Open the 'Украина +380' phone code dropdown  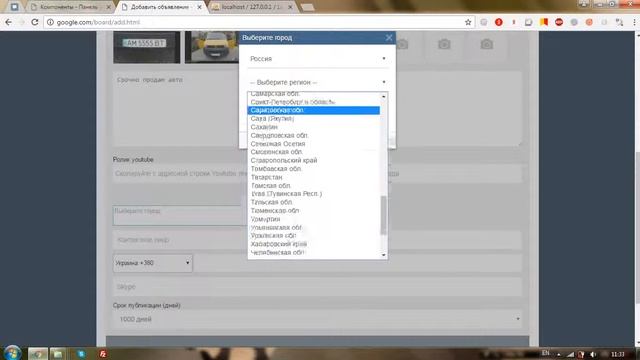[153, 263]
